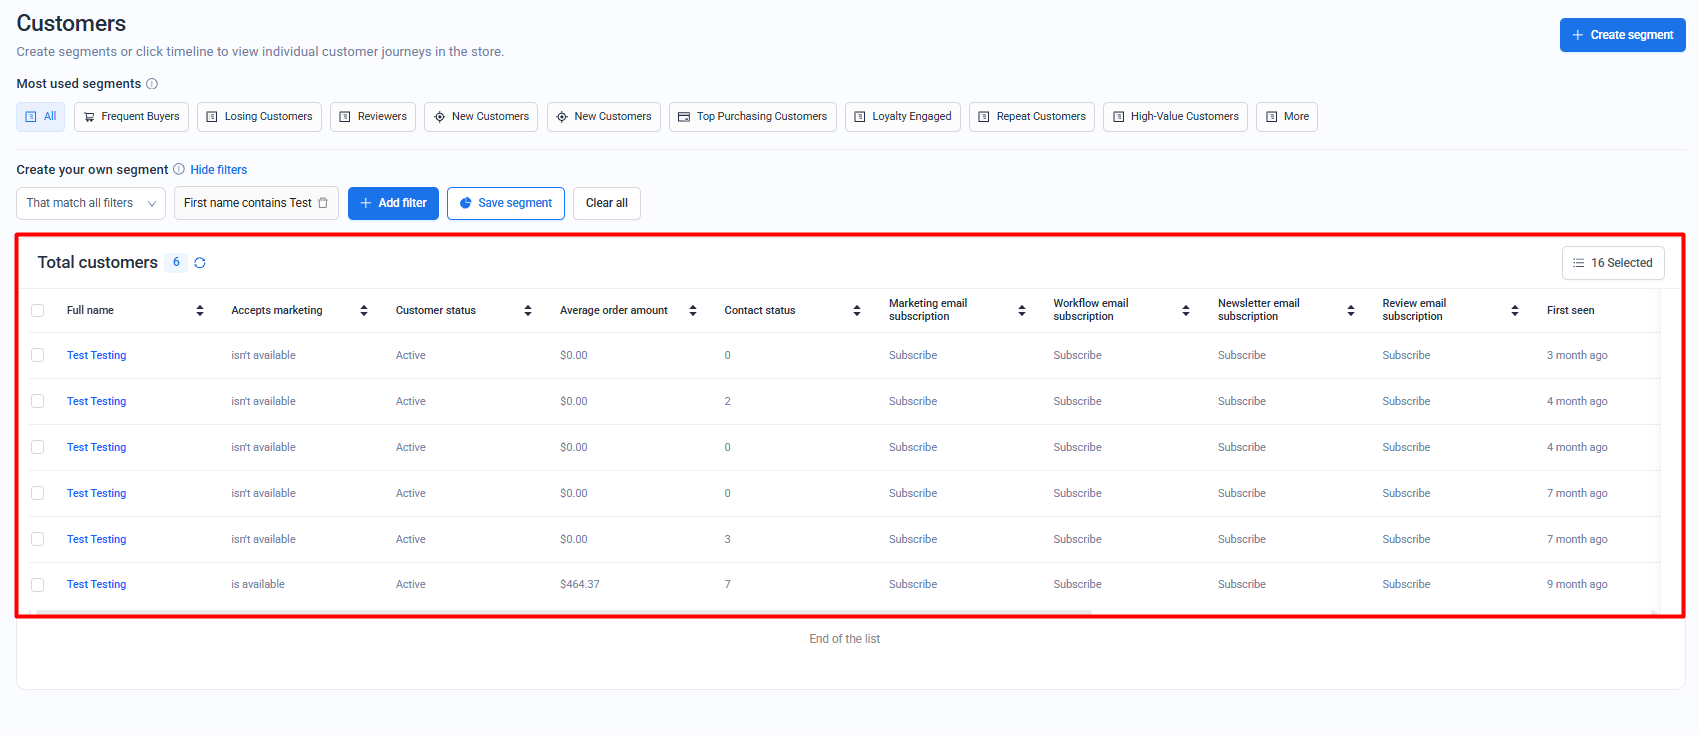Click info icon beside Create your own segment

[x=179, y=169]
